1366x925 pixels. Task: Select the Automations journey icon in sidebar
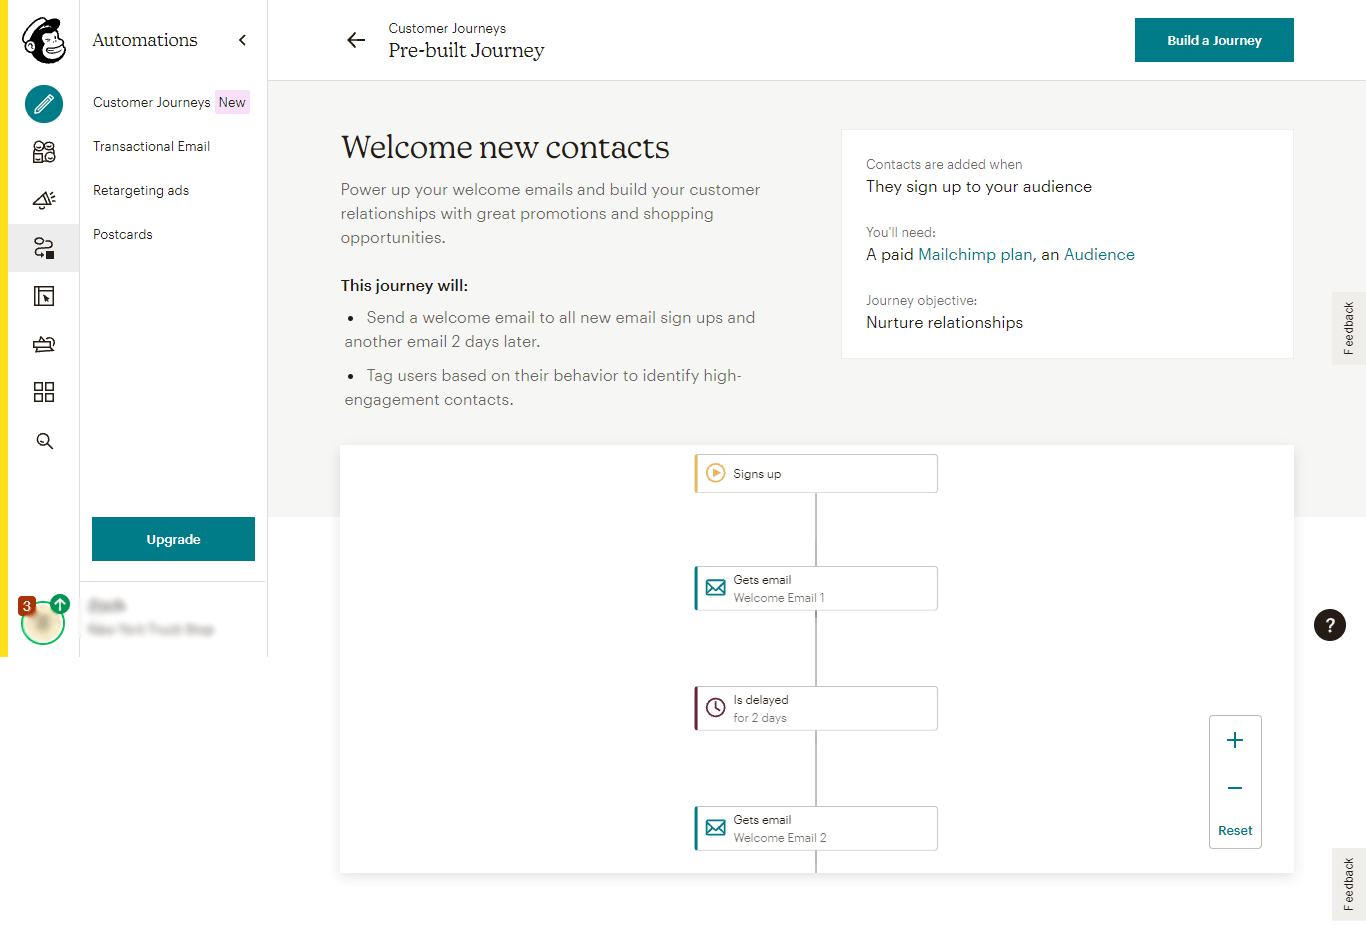click(44, 248)
